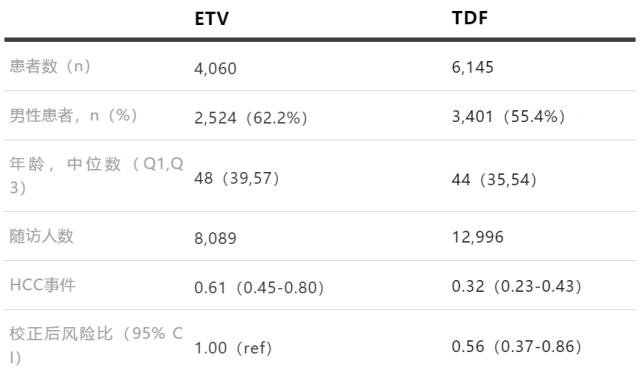Click the follow-up value 12,996
The image size is (640, 380).
478,237
